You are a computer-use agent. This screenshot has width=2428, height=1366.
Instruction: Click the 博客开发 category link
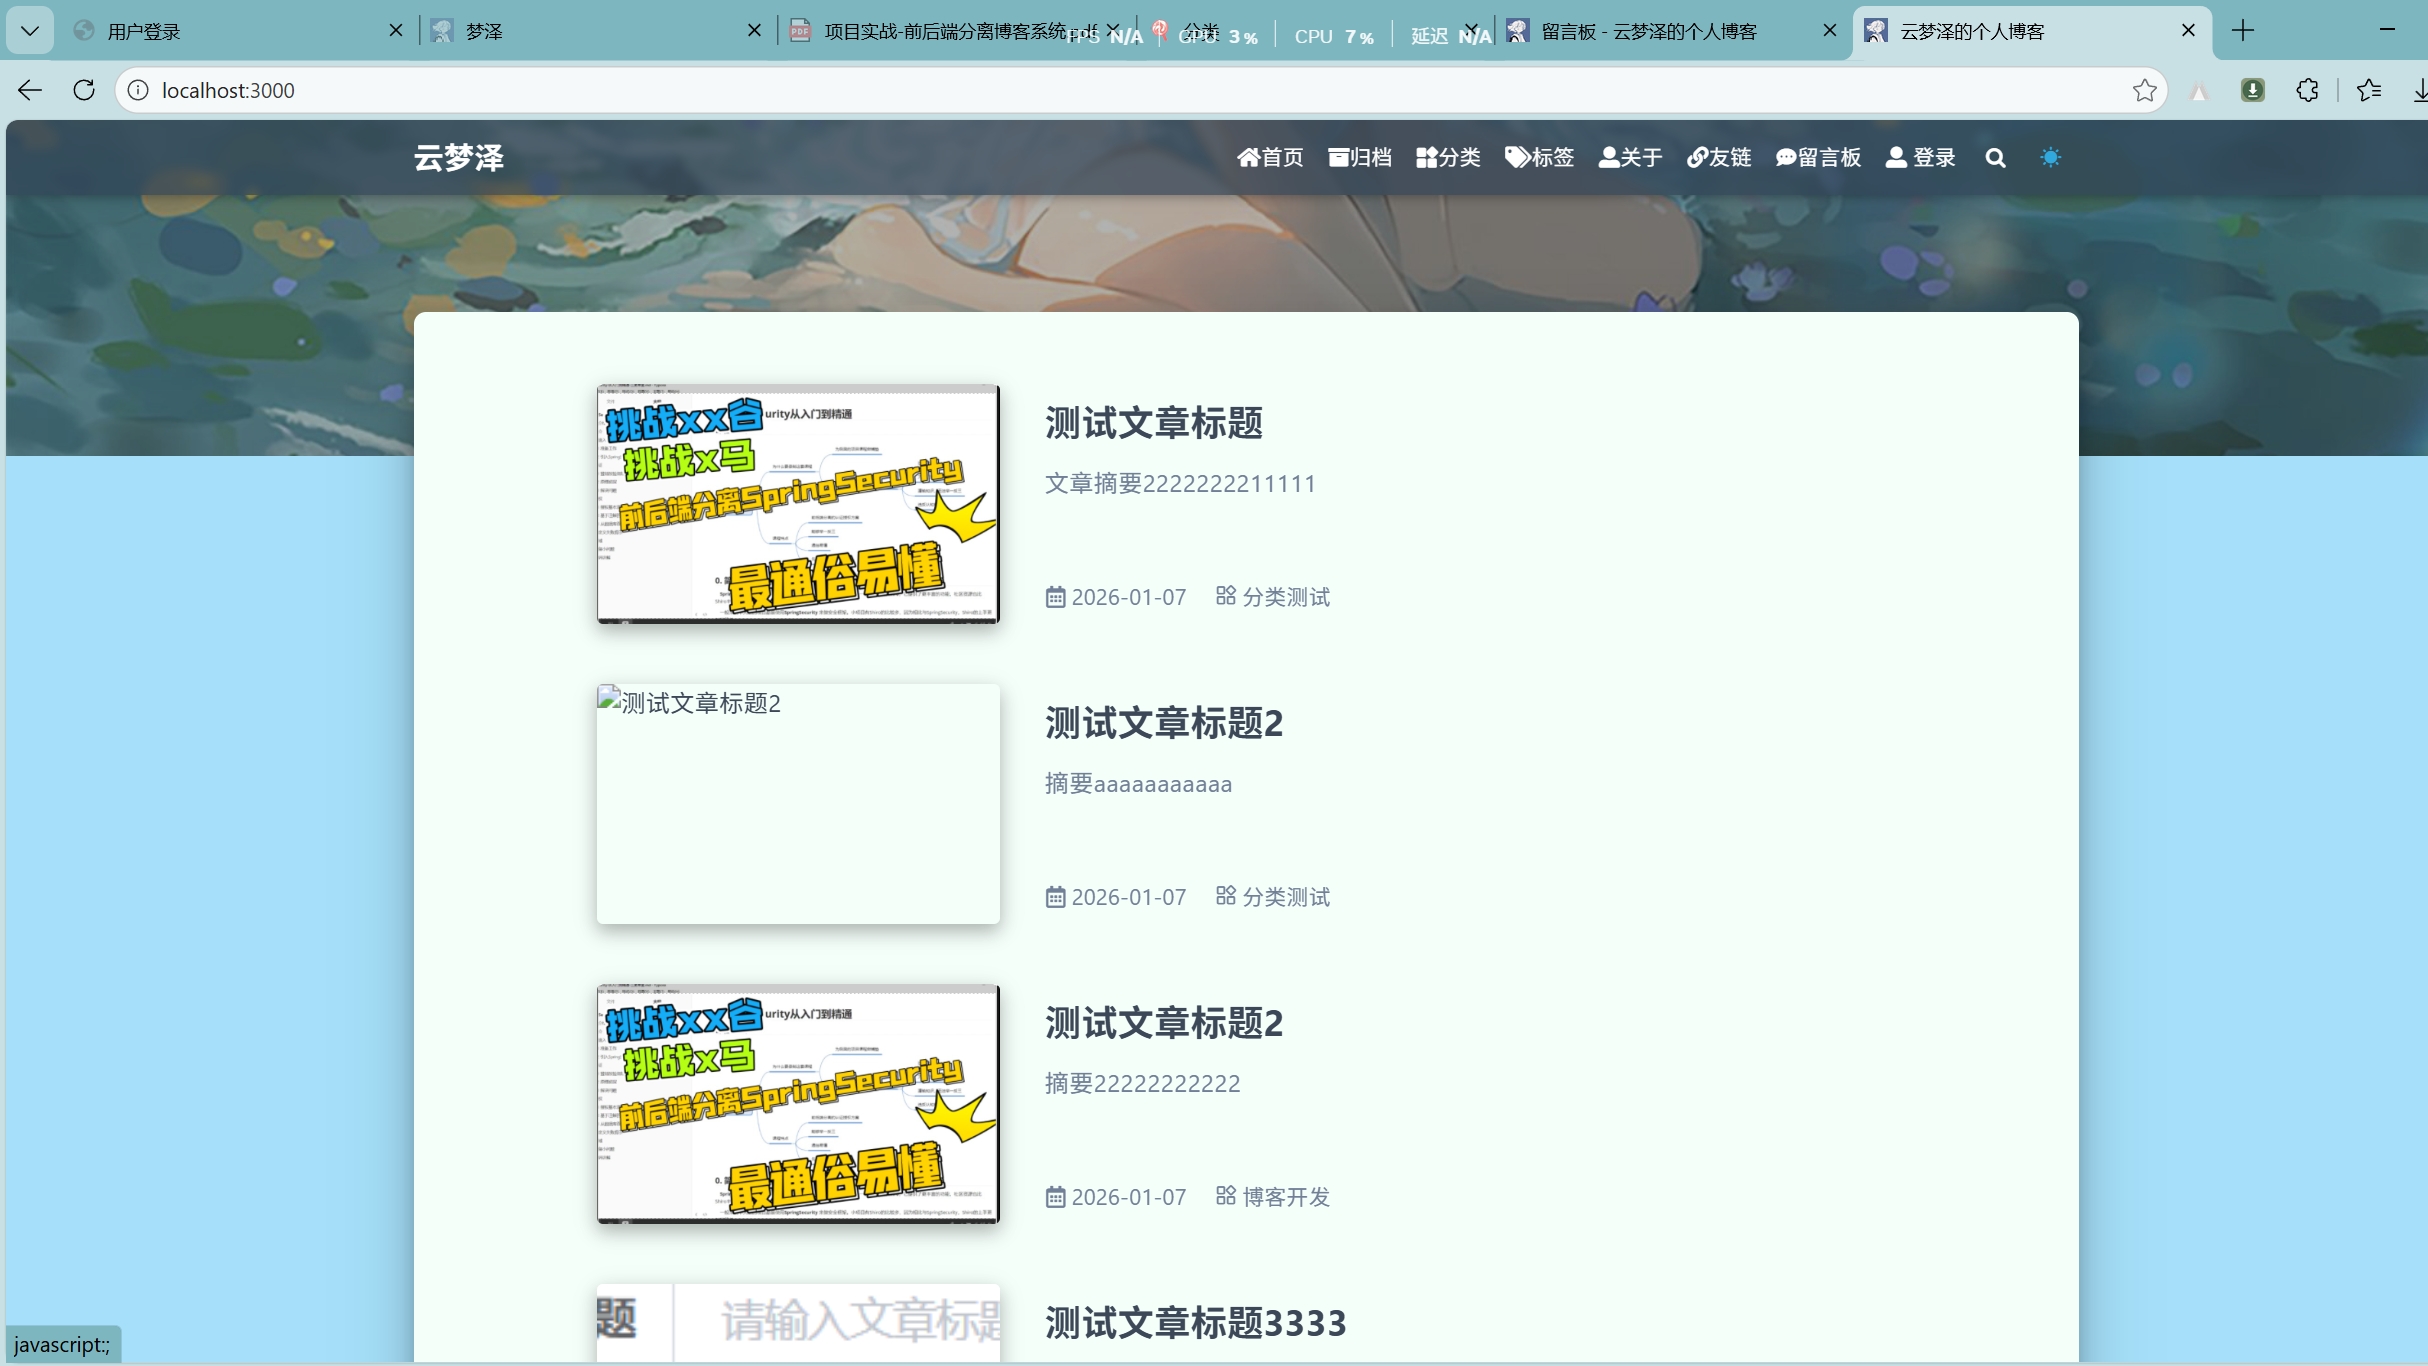point(1285,1197)
